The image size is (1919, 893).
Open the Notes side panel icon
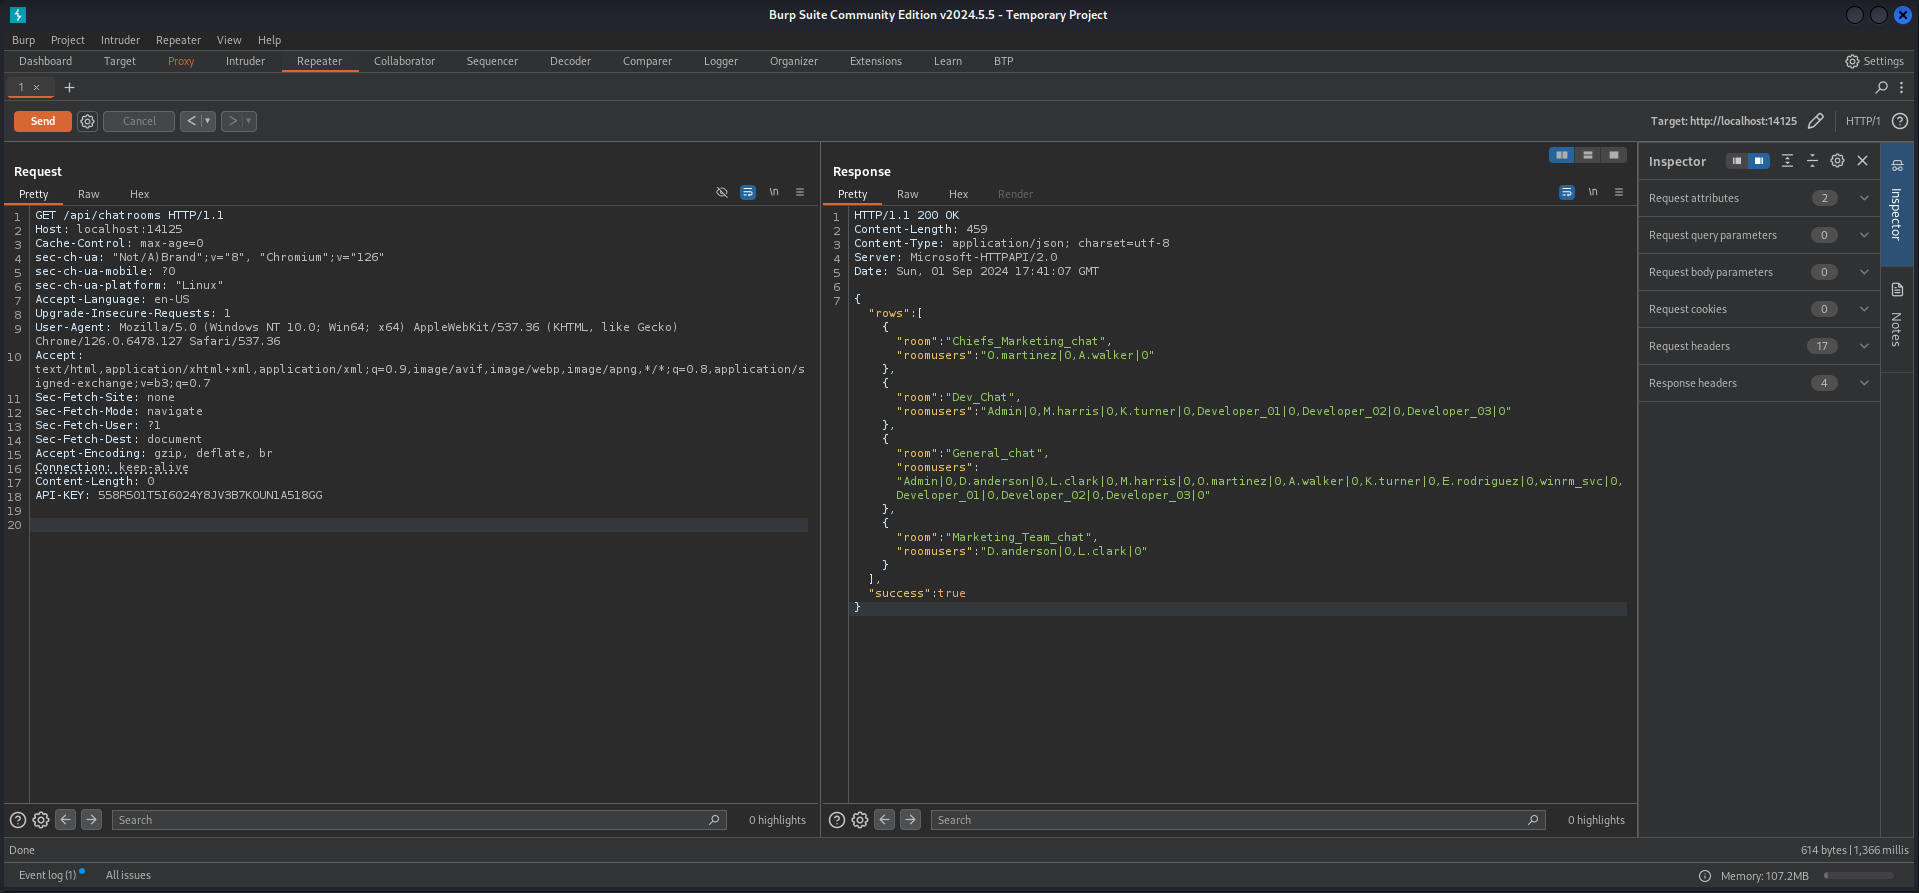(x=1897, y=290)
